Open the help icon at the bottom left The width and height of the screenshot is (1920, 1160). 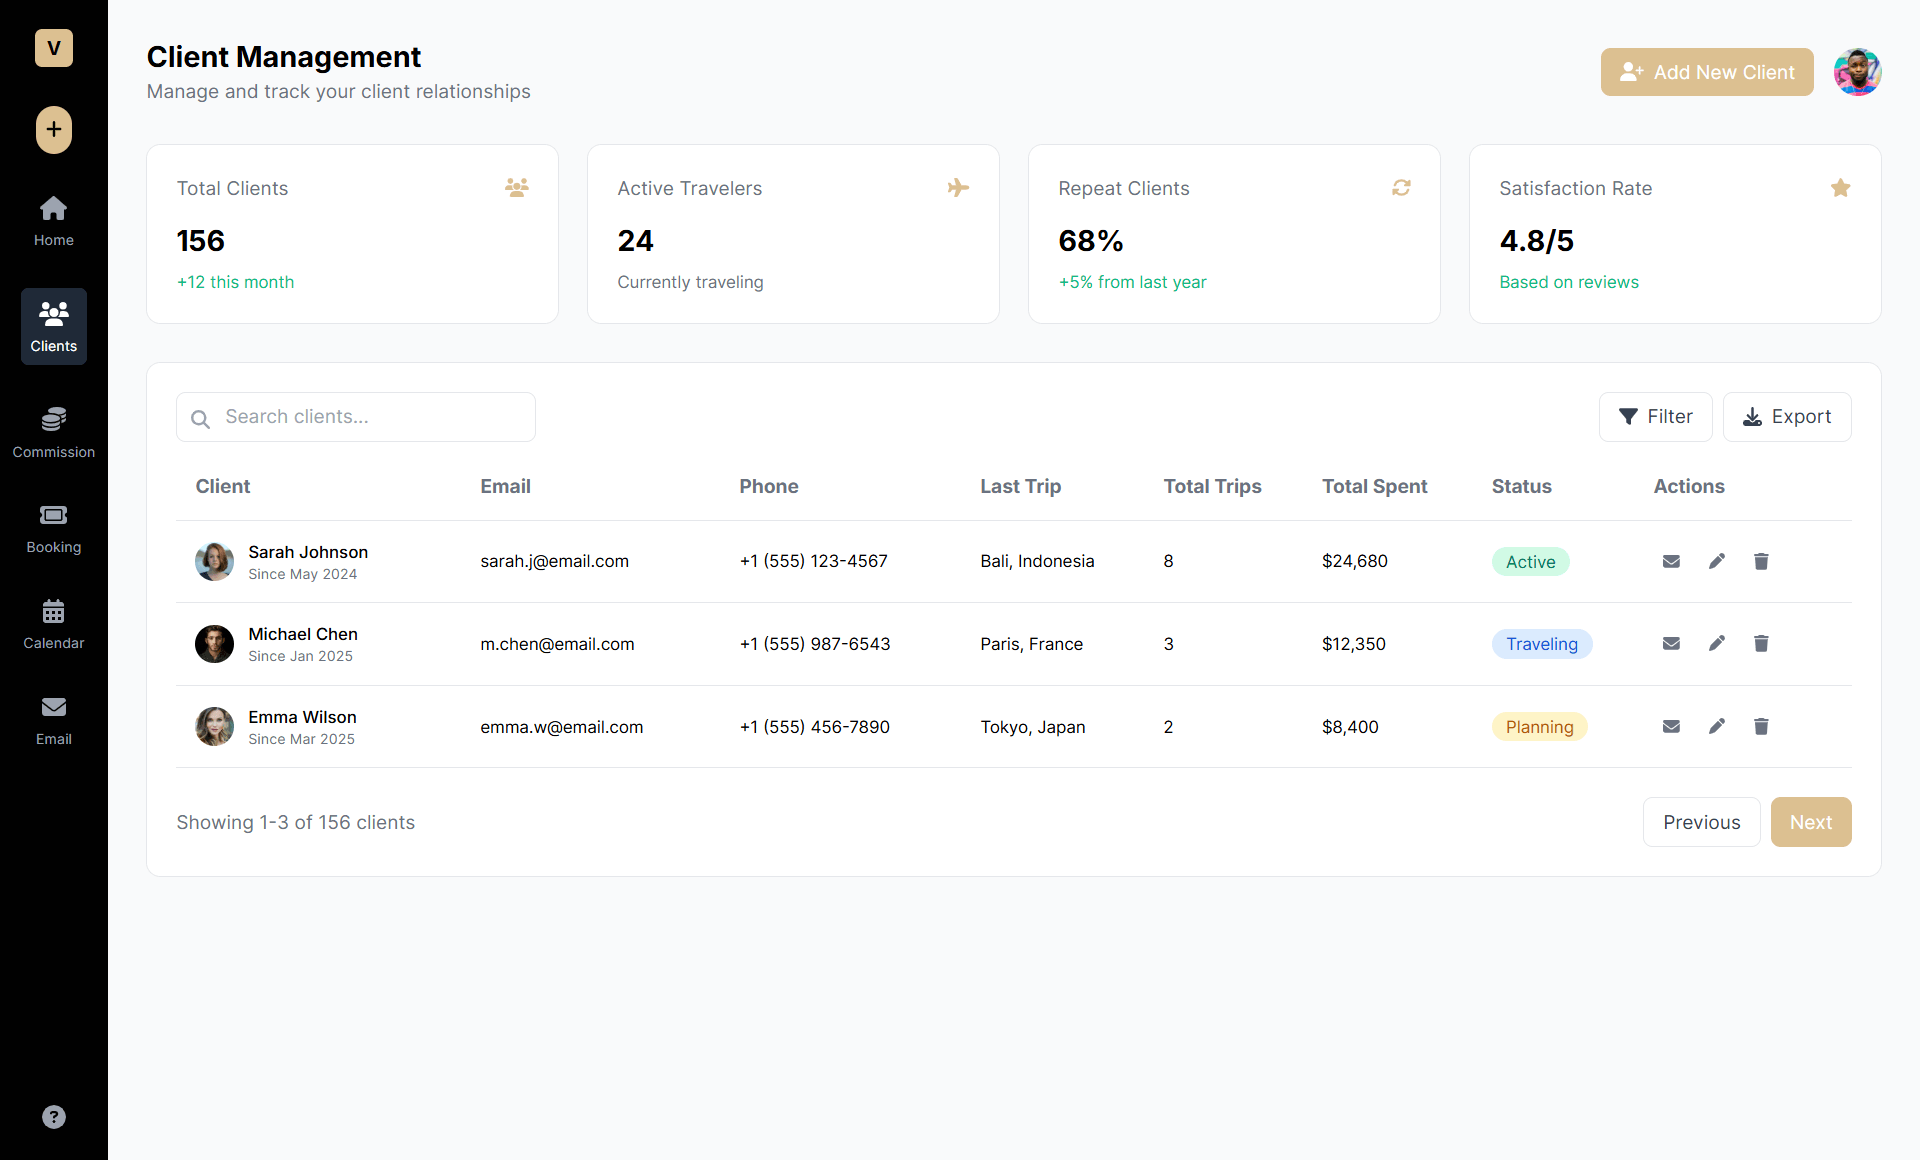(x=53, y=1116)
